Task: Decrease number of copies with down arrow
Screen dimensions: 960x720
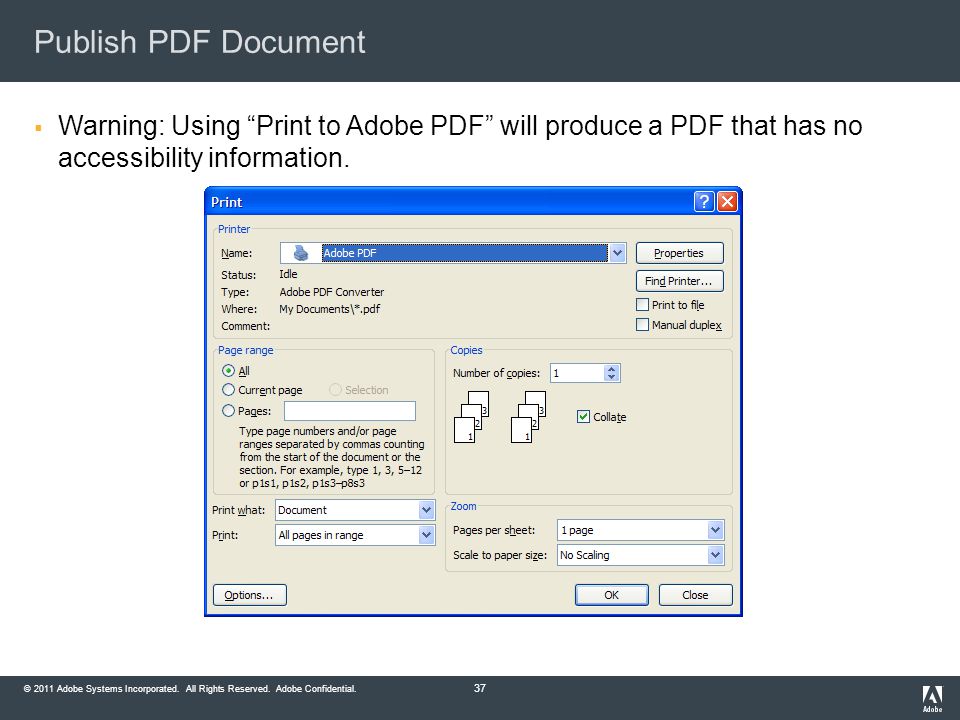Action: 612,377
